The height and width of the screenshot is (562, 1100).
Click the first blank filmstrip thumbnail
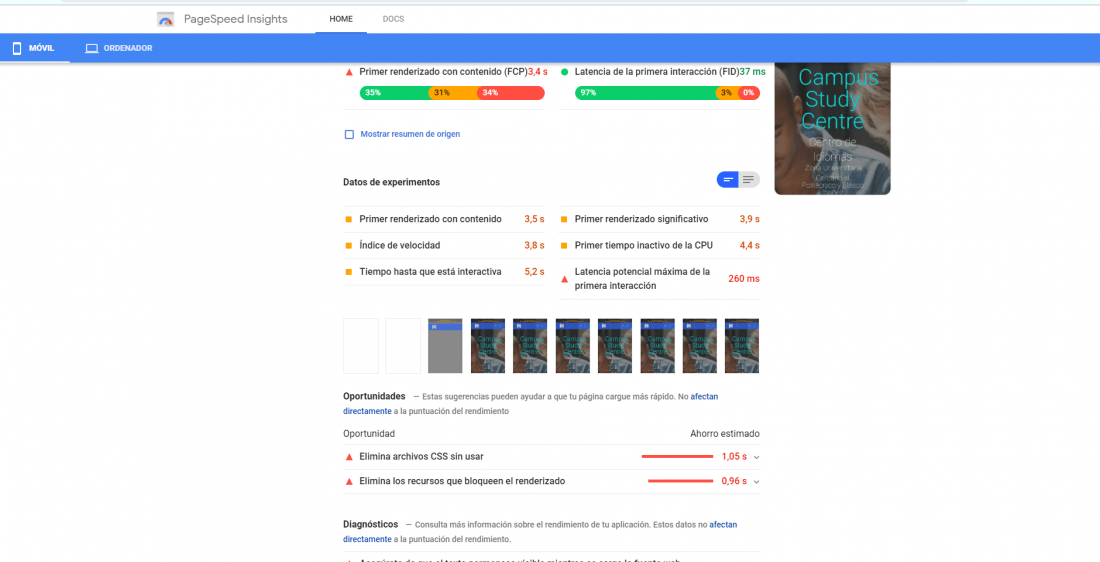pyautogui.click(x=361, y=346)
